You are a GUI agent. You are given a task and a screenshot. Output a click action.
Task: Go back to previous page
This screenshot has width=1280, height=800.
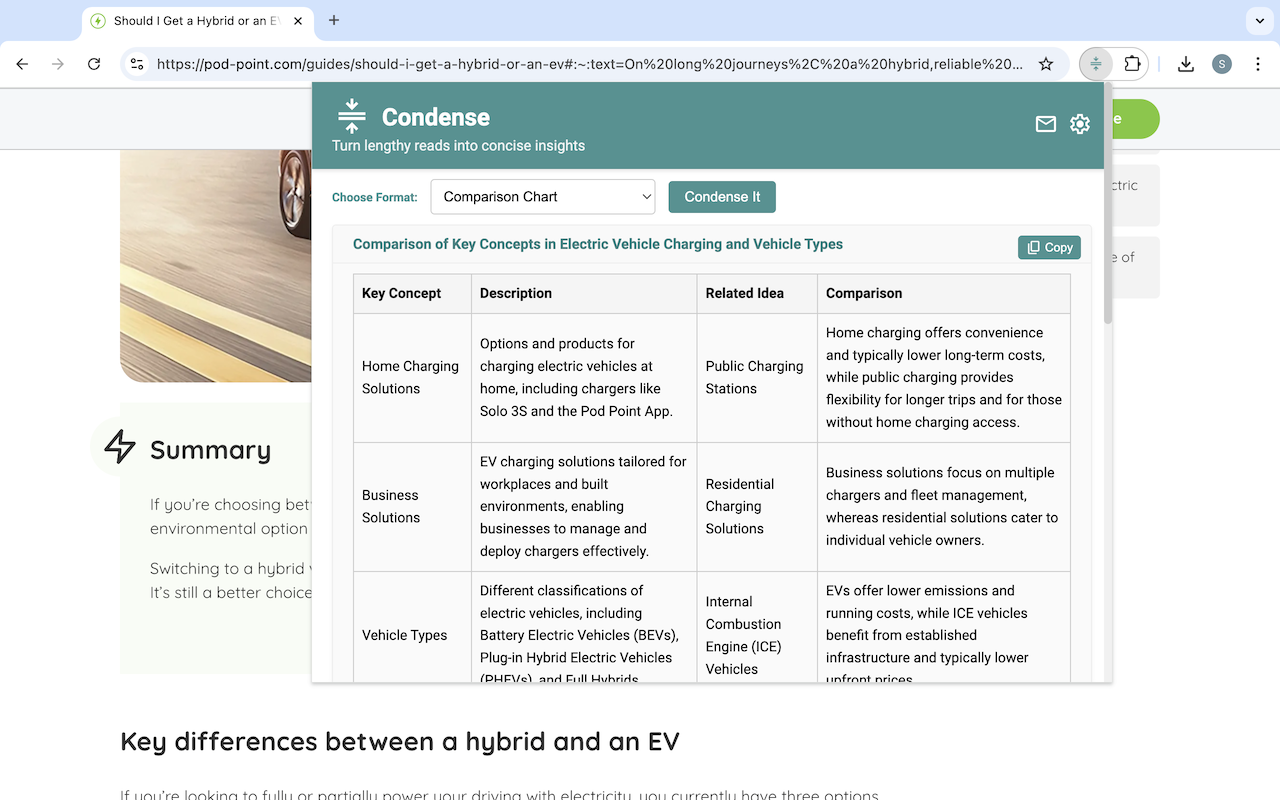[x=22, y=64]
